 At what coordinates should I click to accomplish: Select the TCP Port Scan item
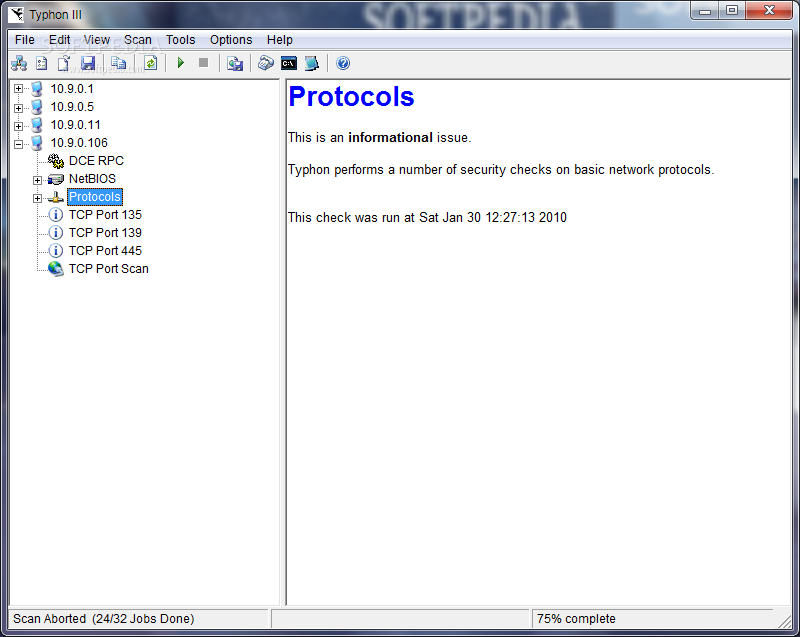[x=109, y=269]
